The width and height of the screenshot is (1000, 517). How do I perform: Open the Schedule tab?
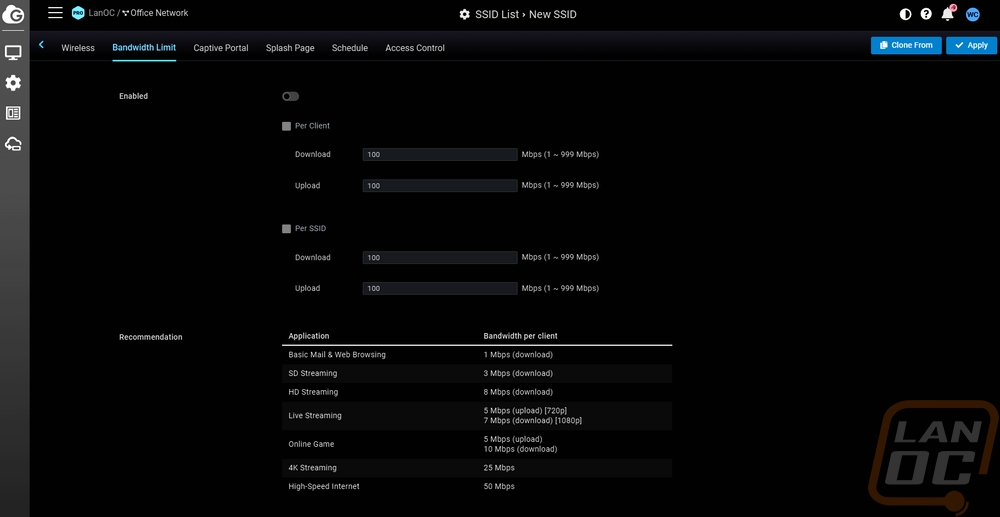[x=350, y=48]
